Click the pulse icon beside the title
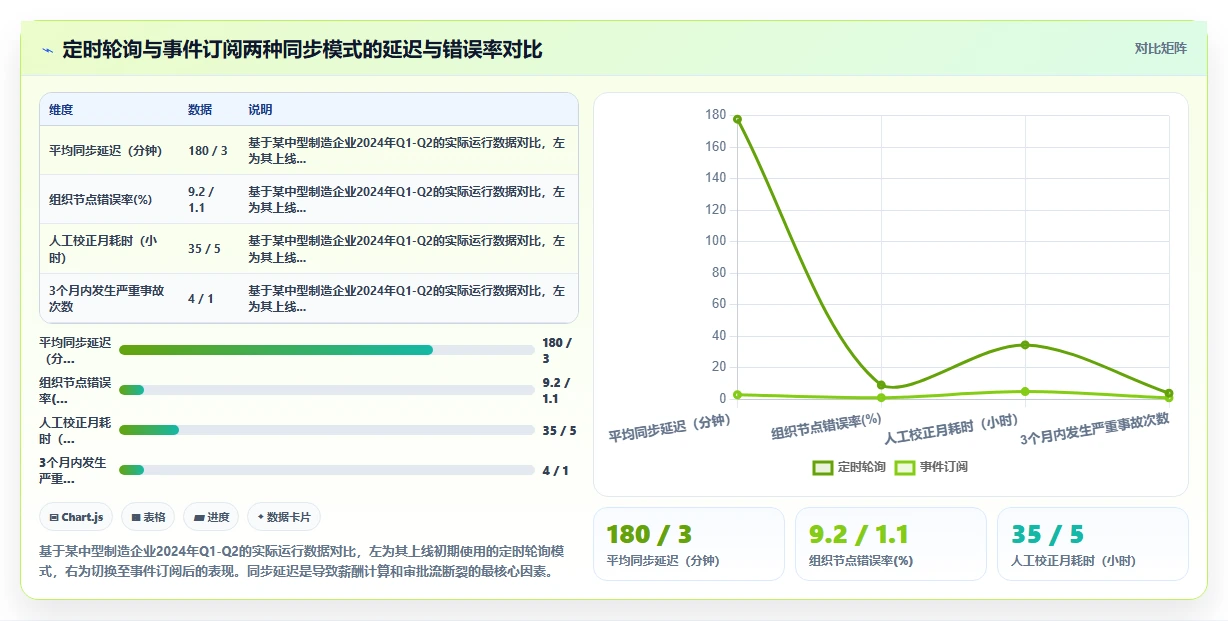Viewport: 1228px width, 621px height. pyautogui.click(x=47, y=50)
